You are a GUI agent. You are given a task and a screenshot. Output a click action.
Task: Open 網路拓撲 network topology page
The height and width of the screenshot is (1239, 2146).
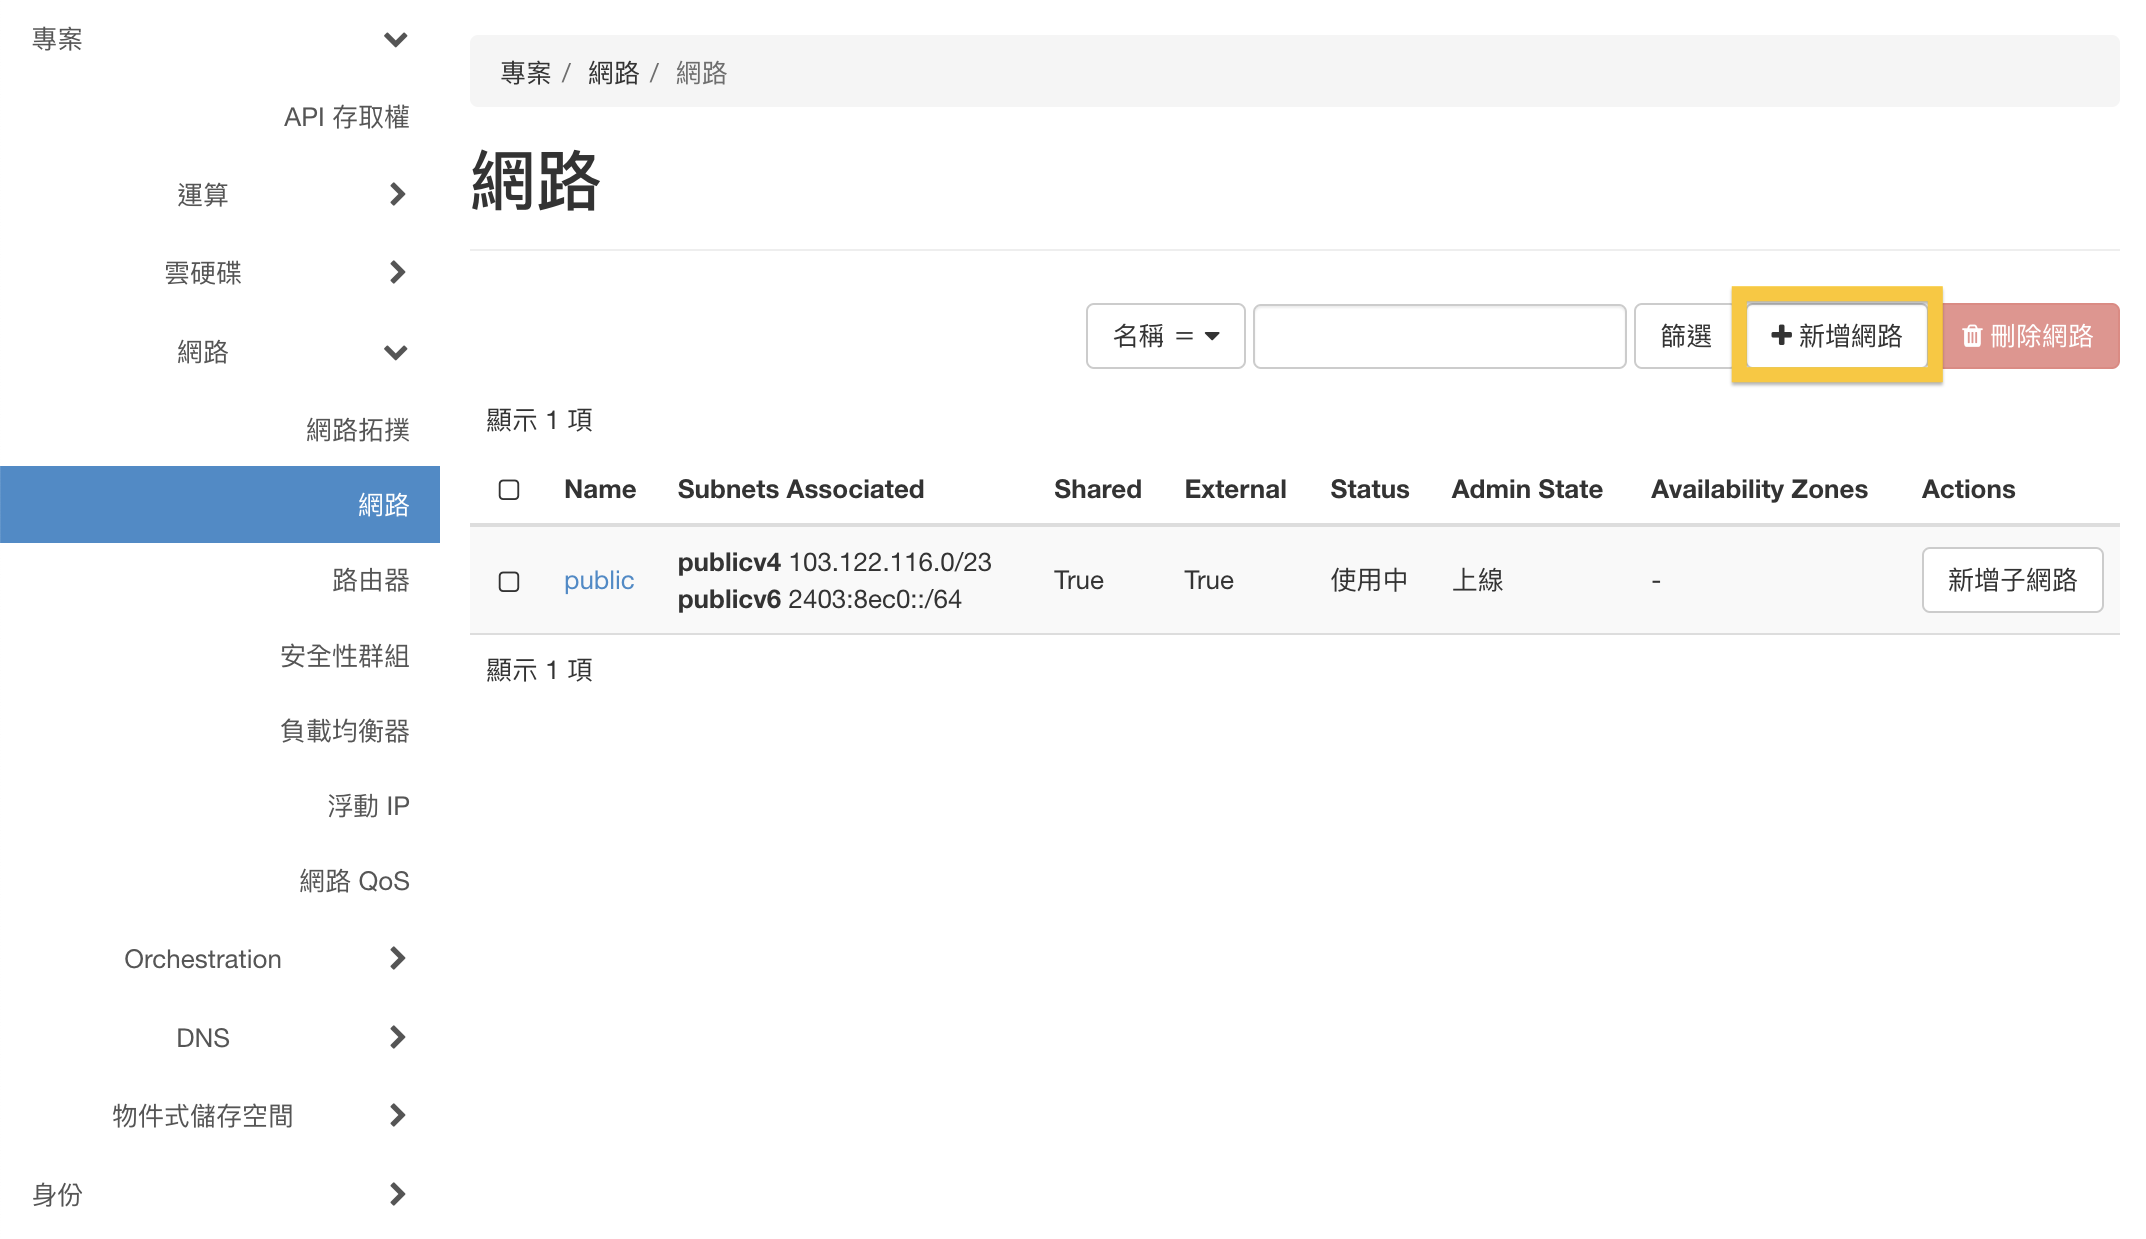(x=357, y=430)
